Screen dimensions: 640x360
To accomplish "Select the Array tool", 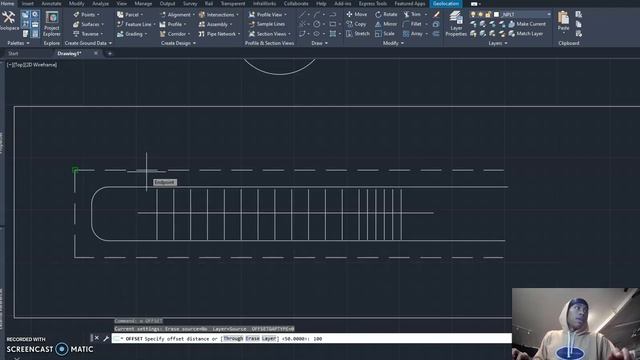I will (x=413, y=34).
